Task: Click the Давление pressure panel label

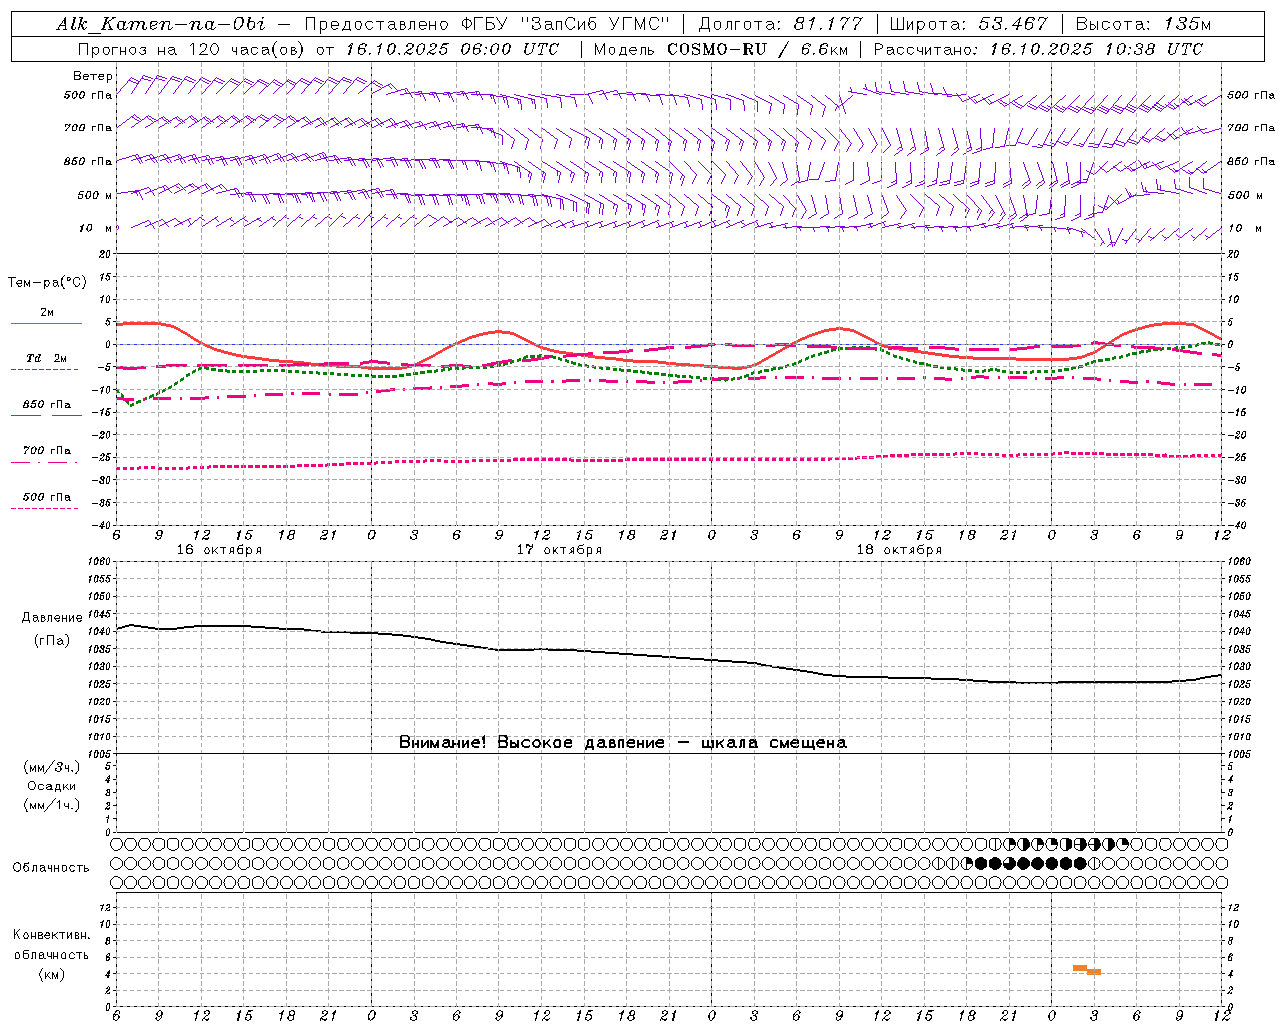Action: tap(52, 618)
